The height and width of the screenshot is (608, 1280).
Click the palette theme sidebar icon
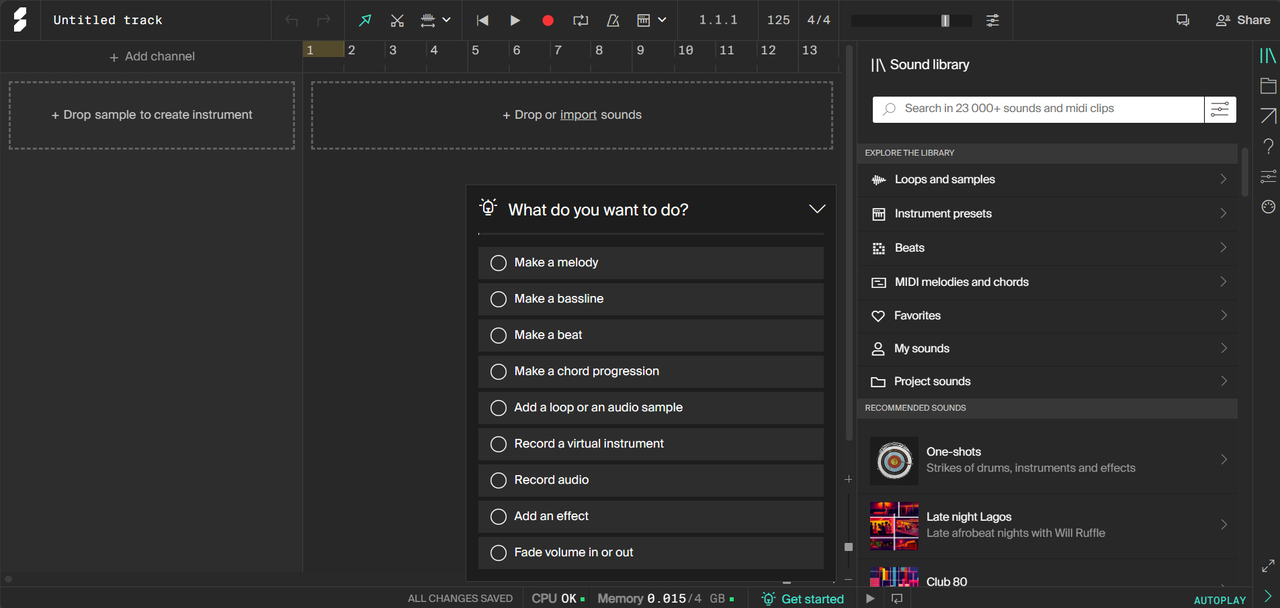[1268, 207]
